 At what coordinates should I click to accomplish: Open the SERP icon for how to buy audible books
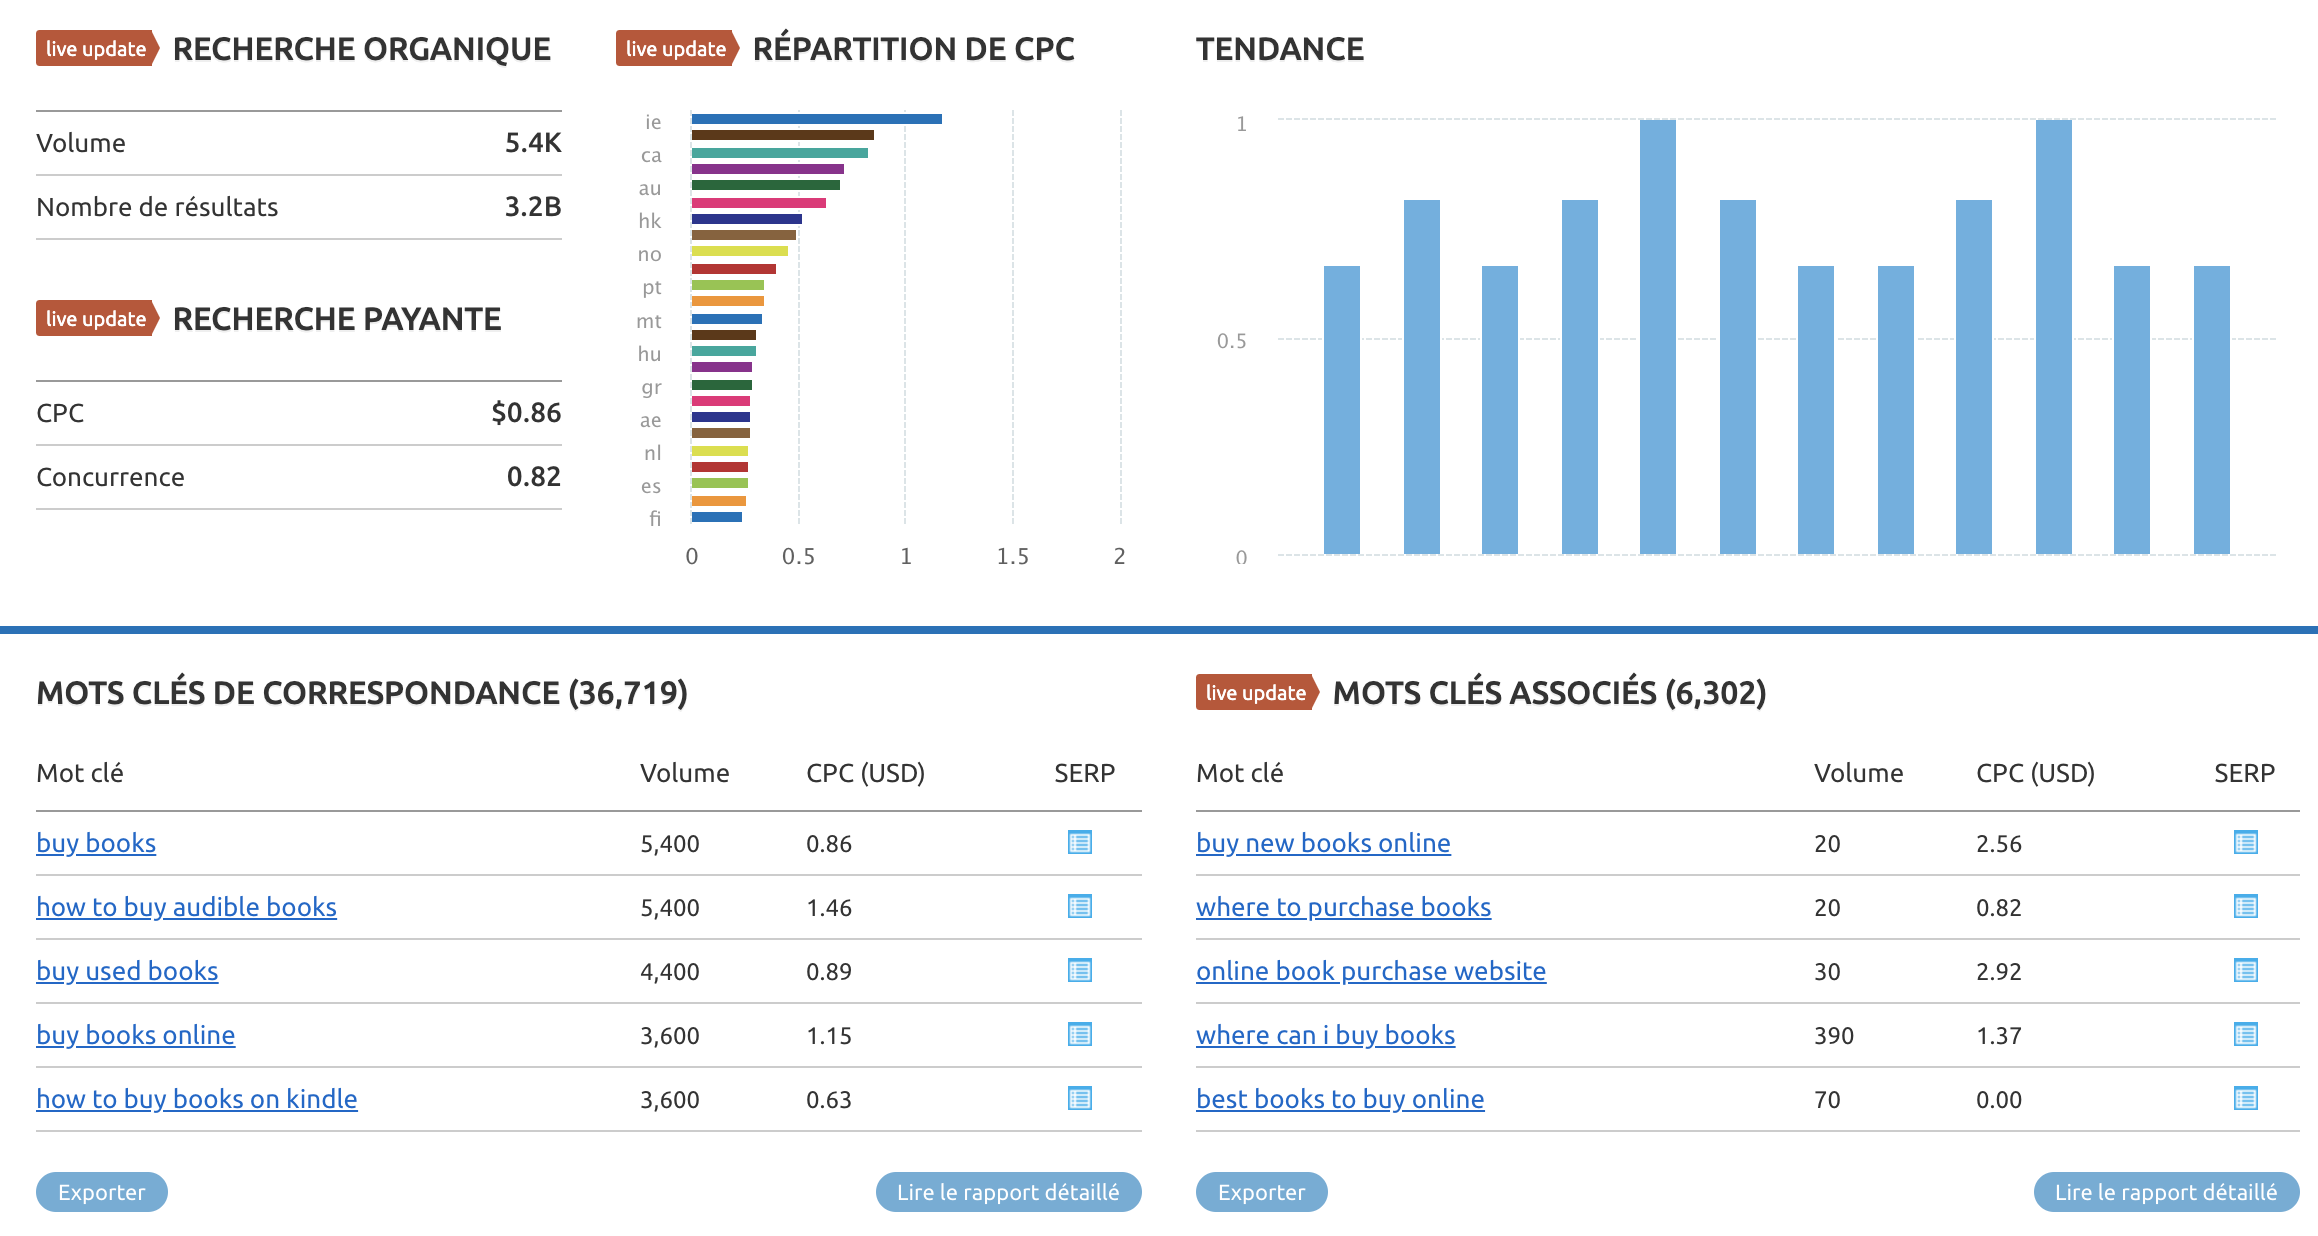1079,907
